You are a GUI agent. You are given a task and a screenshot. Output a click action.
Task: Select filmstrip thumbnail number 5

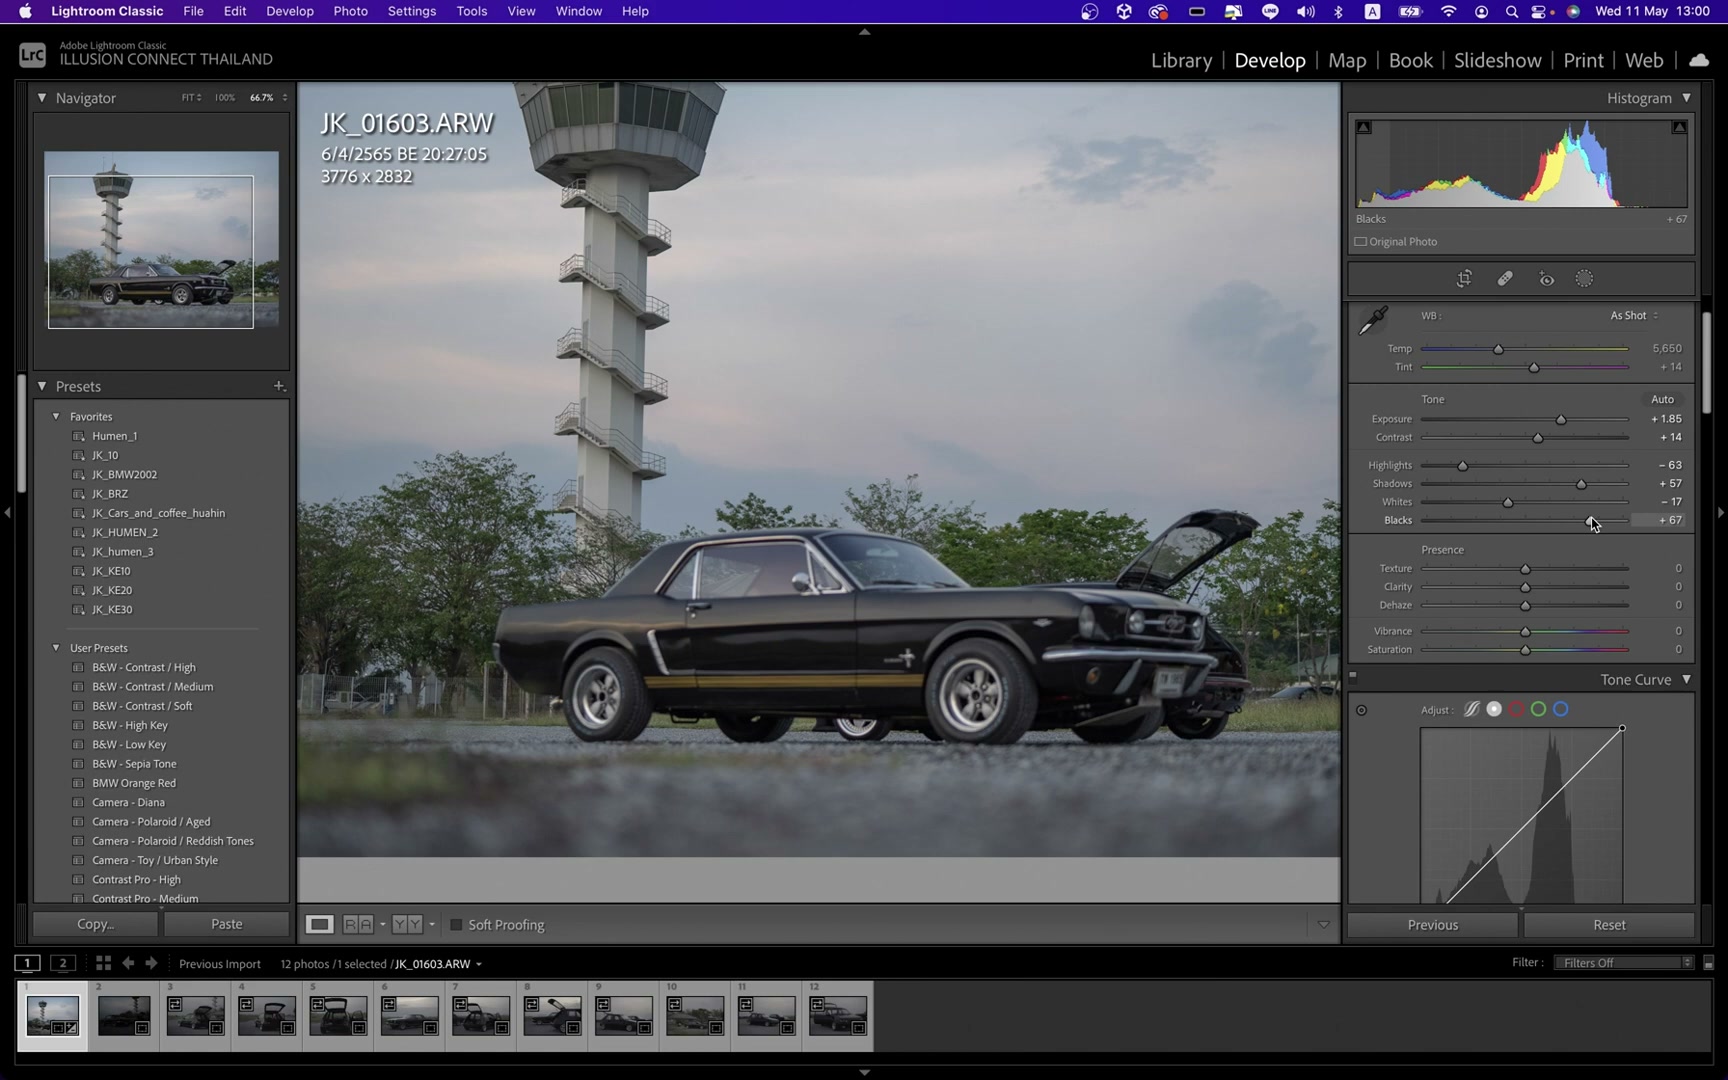[x=338, y=1015]
